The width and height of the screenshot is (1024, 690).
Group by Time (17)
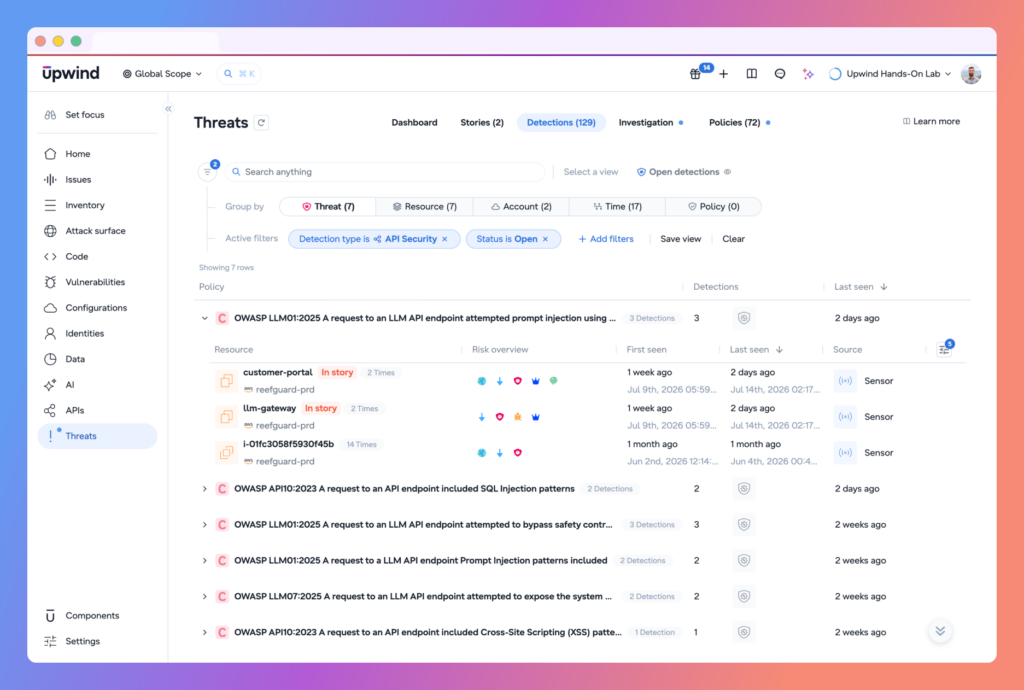[x=617, y=206]
